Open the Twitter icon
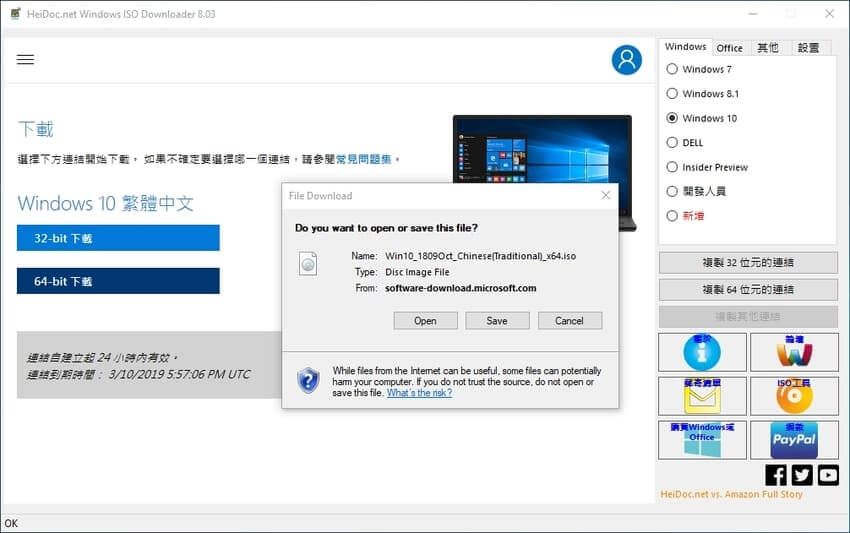This screenshot has height=533, width=850. coord(802,475)
